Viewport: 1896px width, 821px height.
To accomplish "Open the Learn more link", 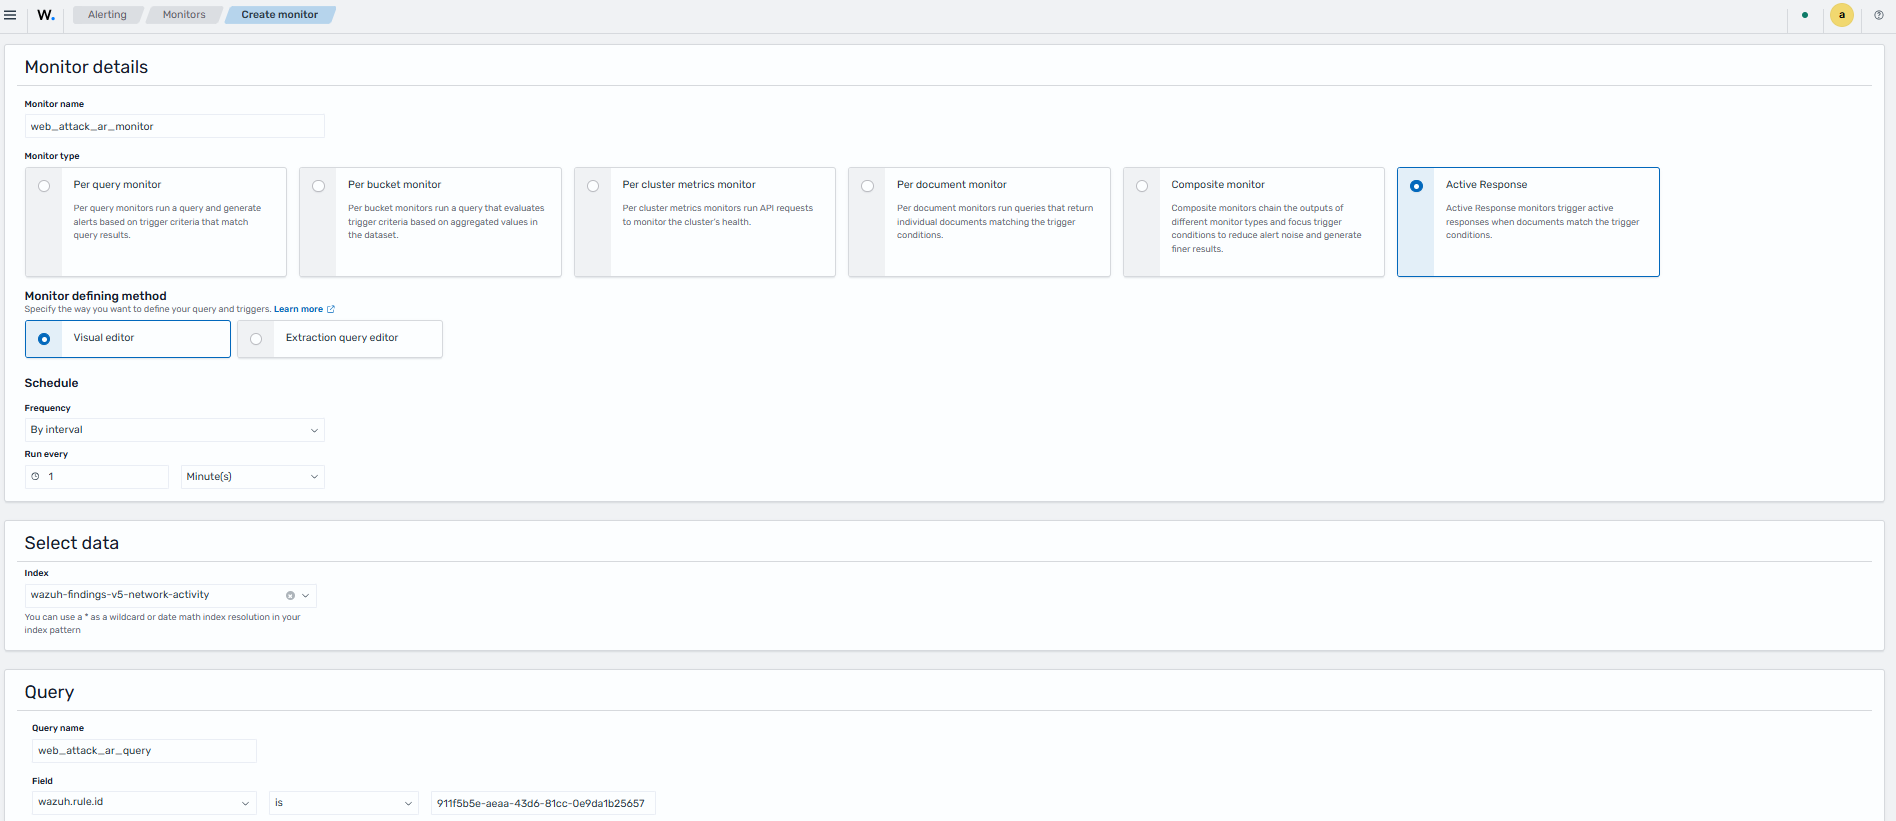I will tap(298, 309).
